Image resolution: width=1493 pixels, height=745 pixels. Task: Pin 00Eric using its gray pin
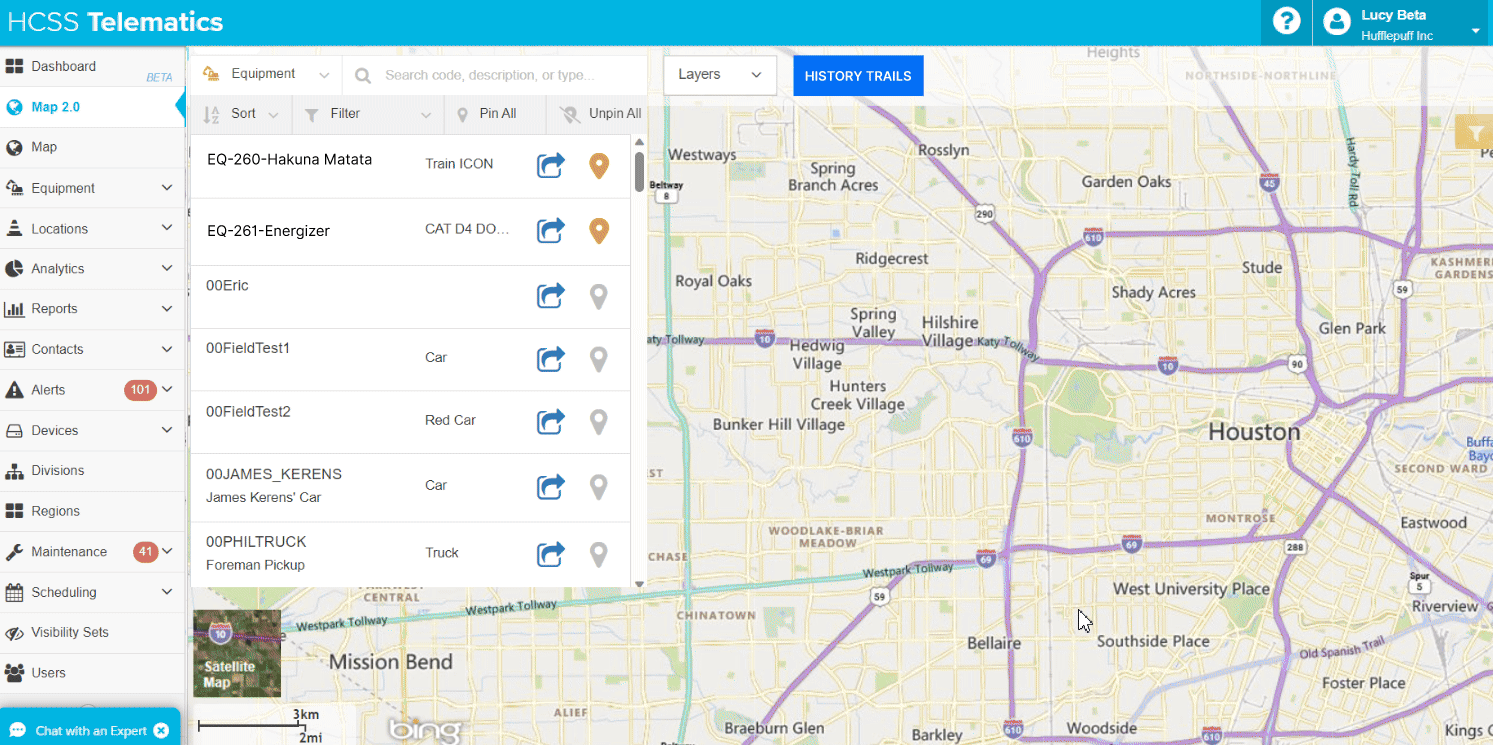[599, 297]
